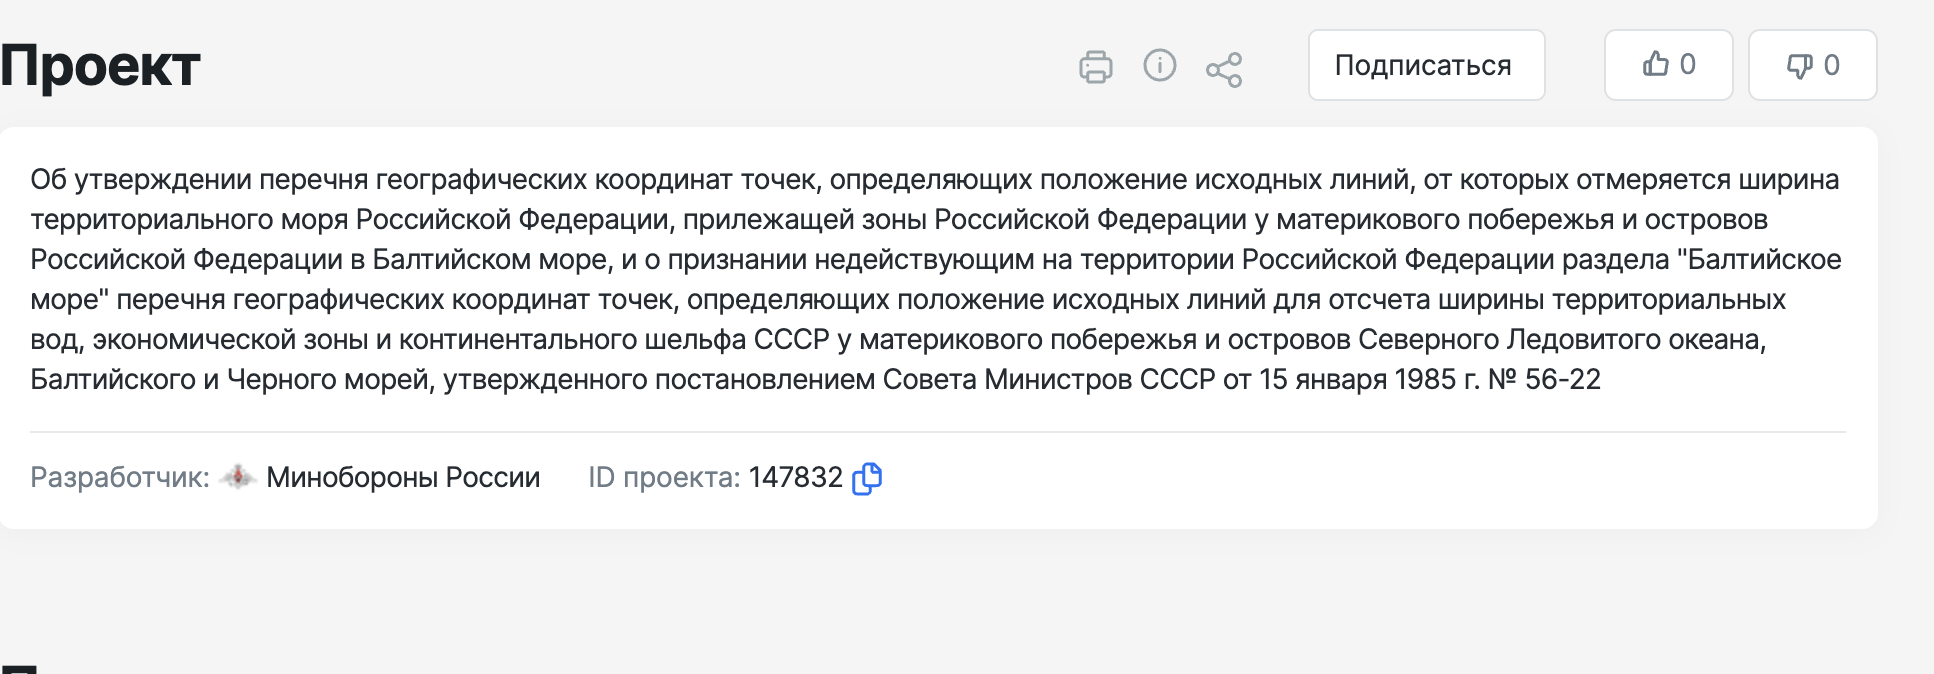Image resolution: width=1934 pixels, height=674 pixels.
Task: Click the dislike counter showing 0
Action: pyautogui.click(x=1832, y=66)
